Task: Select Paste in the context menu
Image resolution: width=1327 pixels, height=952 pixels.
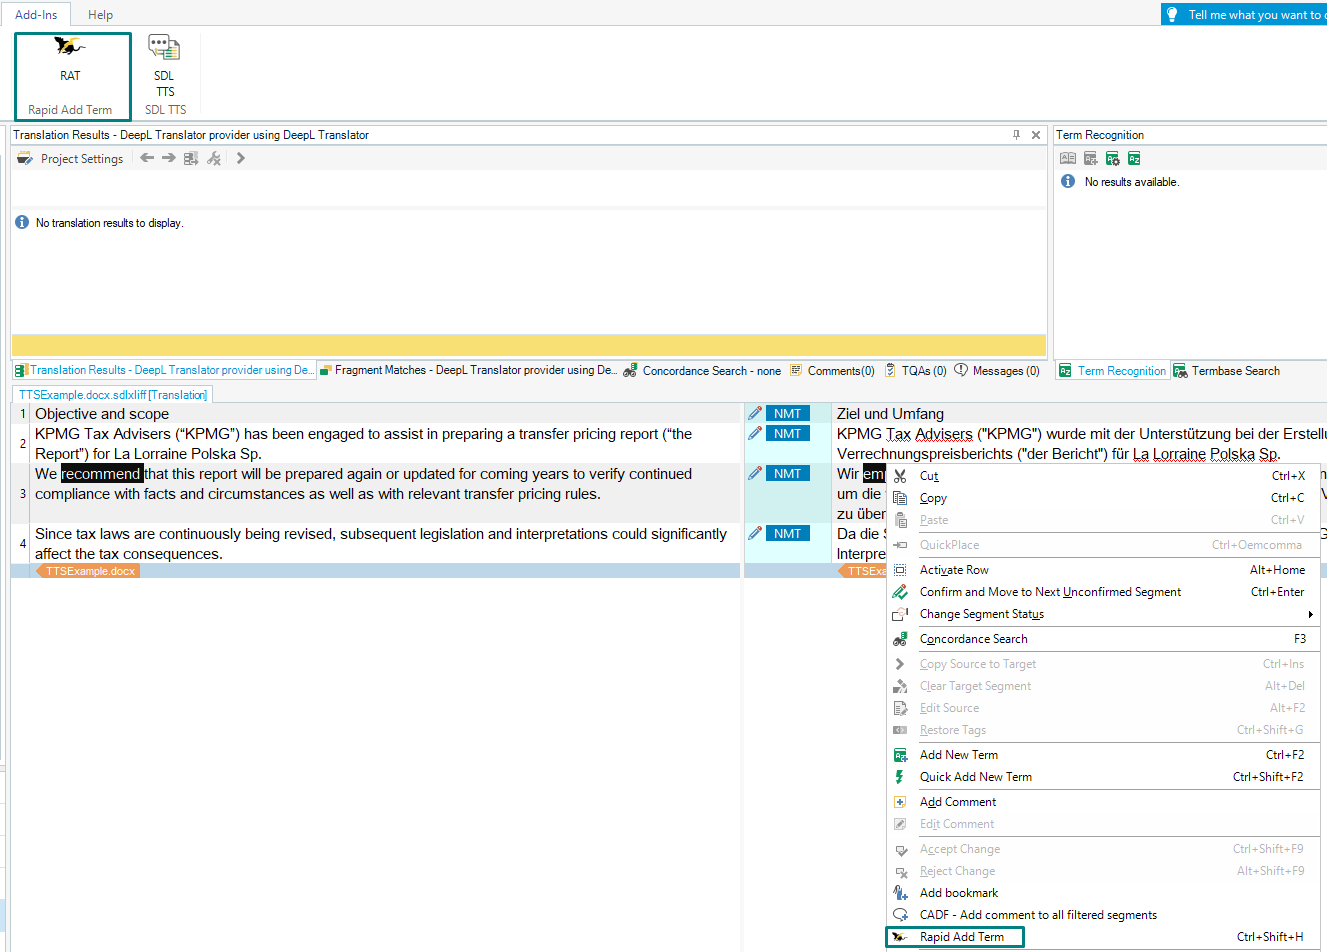Action: coord(1104,520)
